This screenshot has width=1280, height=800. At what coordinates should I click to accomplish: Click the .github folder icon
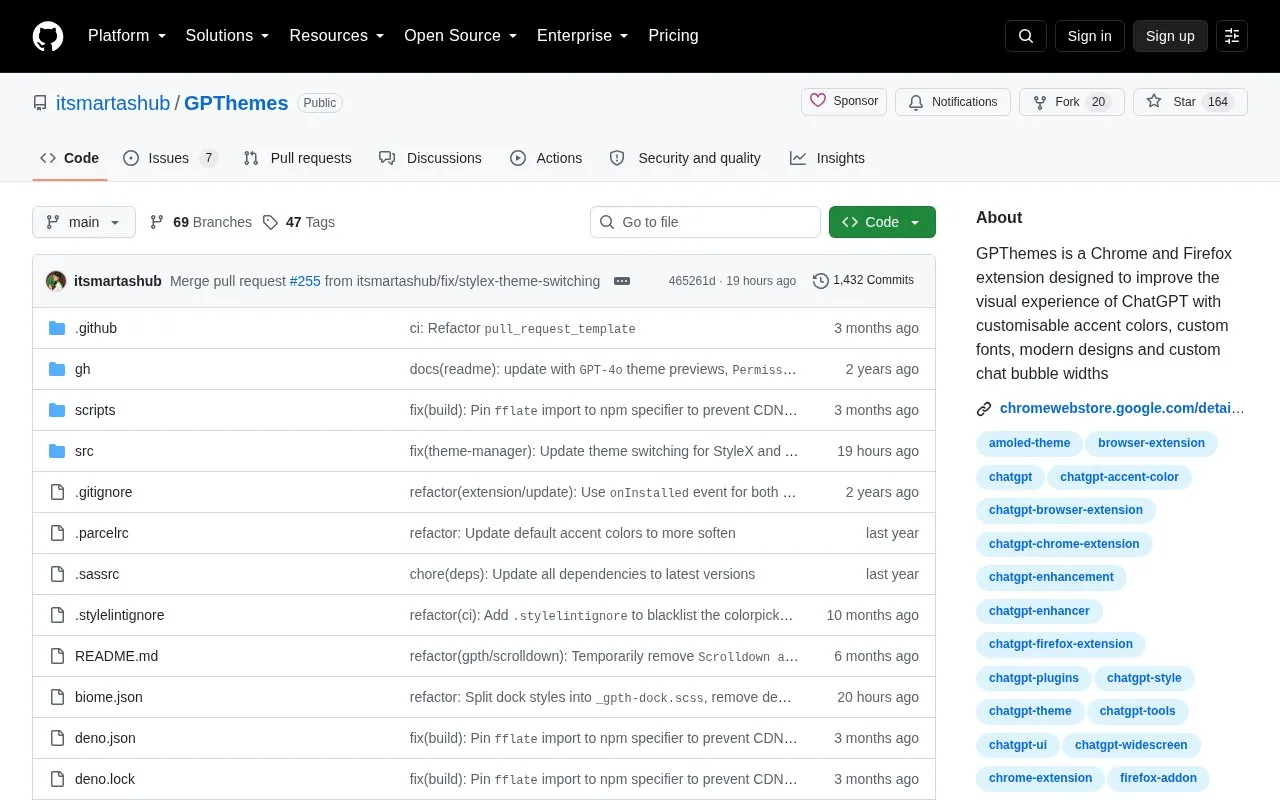57,328
